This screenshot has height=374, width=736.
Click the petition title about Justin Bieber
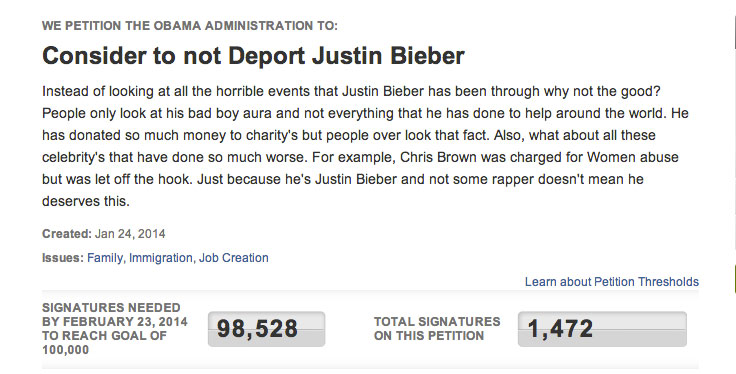point(253,55)
